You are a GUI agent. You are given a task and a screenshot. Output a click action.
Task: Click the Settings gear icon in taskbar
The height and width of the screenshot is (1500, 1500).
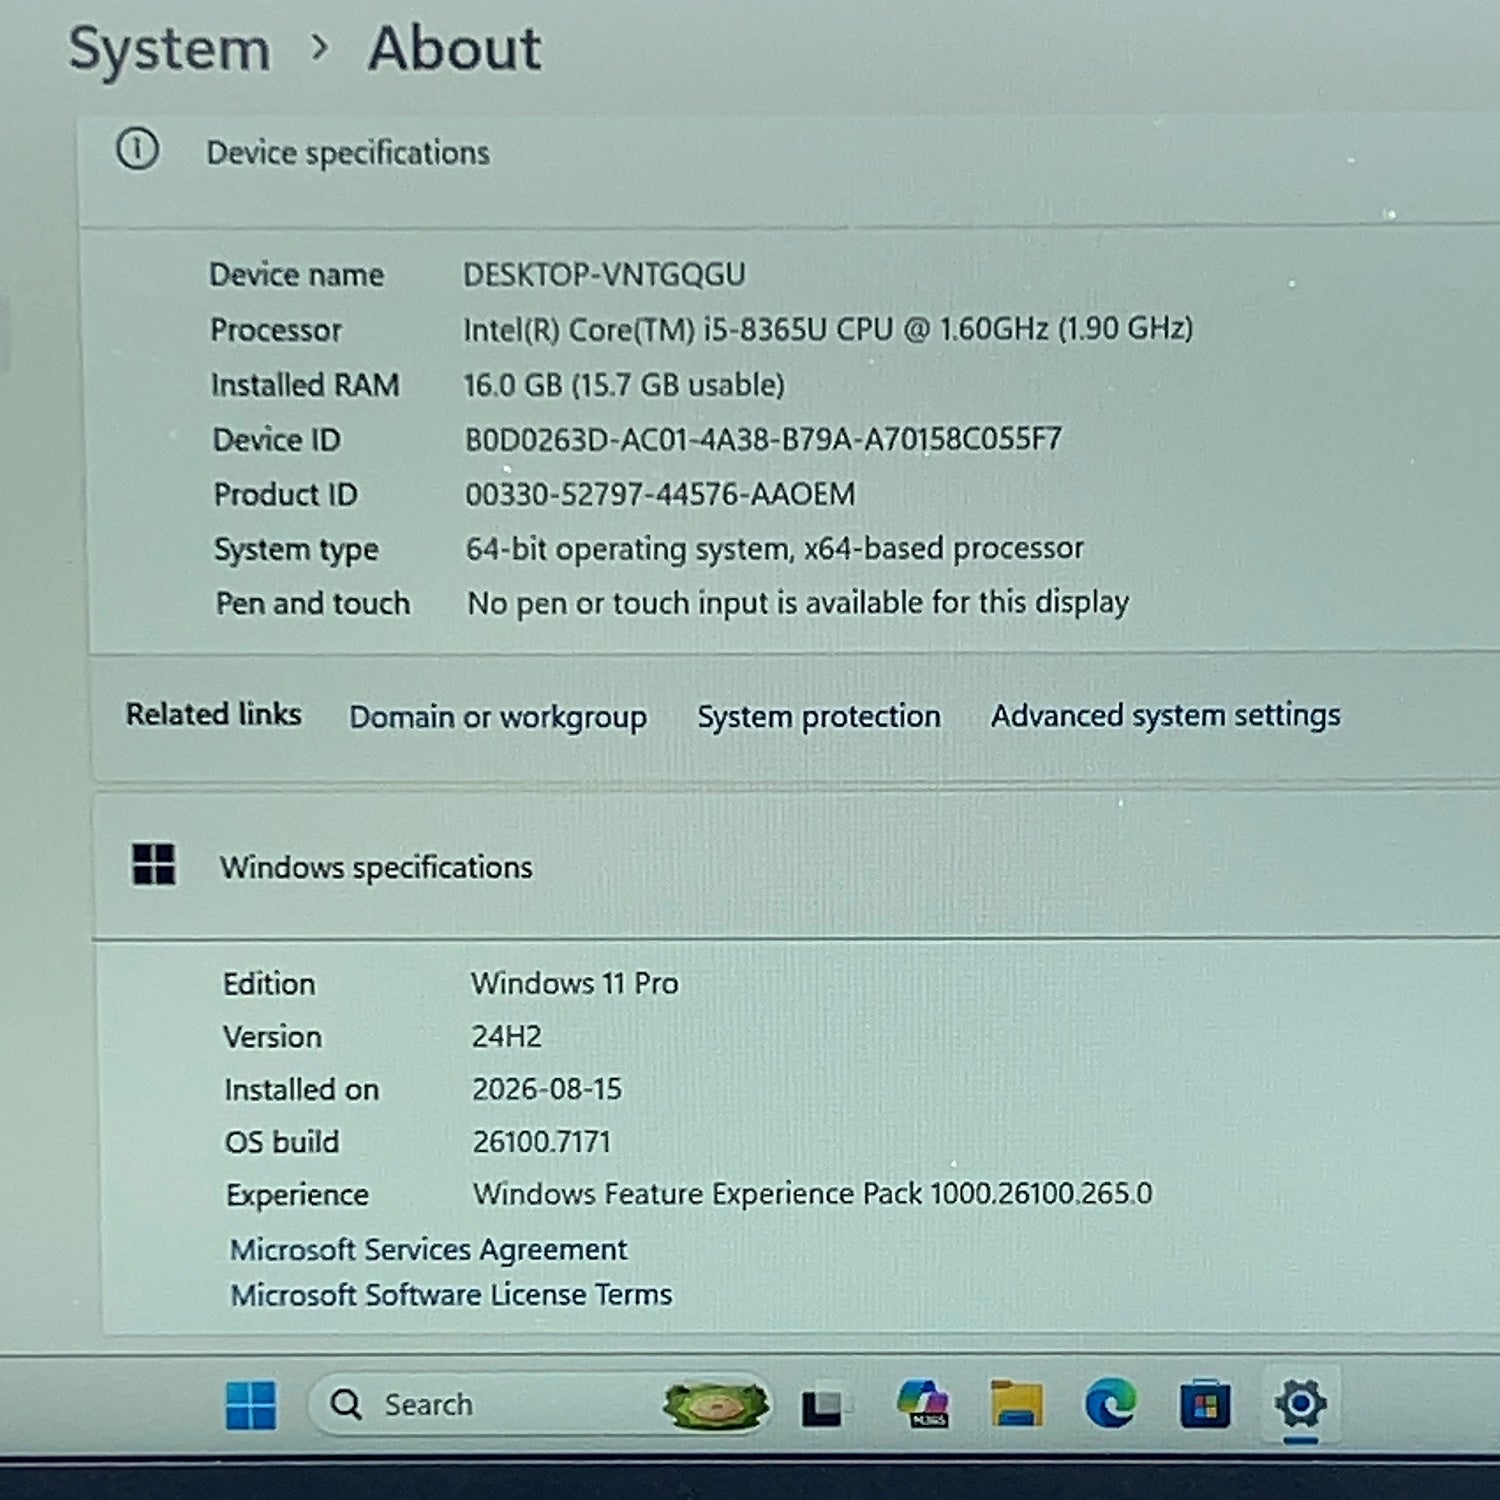1300,1403
